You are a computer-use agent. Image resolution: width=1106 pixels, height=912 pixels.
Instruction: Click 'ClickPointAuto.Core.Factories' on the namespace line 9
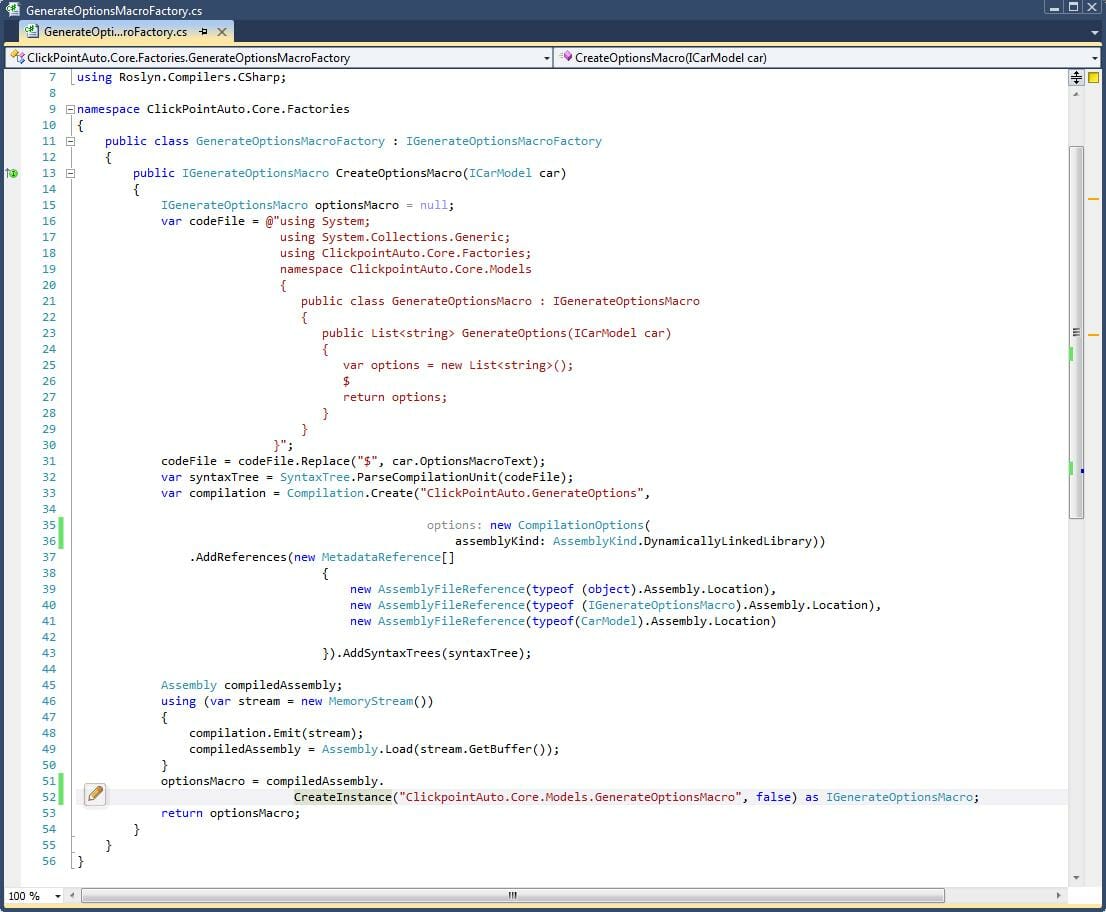click(248, 109)
